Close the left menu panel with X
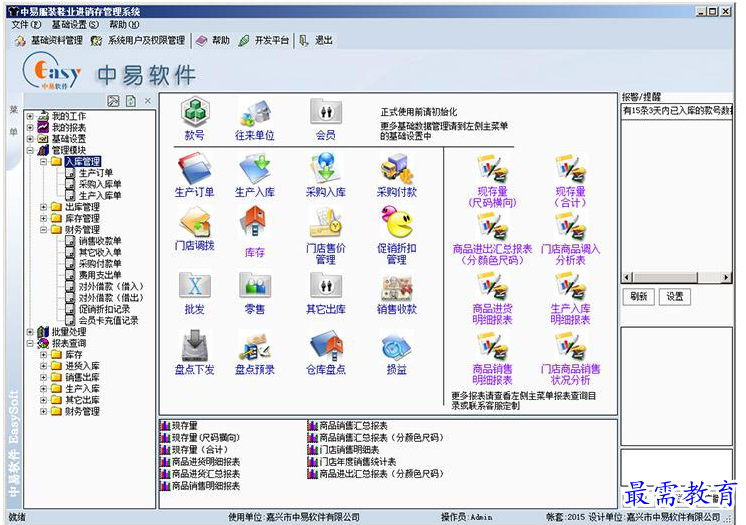746x525 pixels. point(148,101)
